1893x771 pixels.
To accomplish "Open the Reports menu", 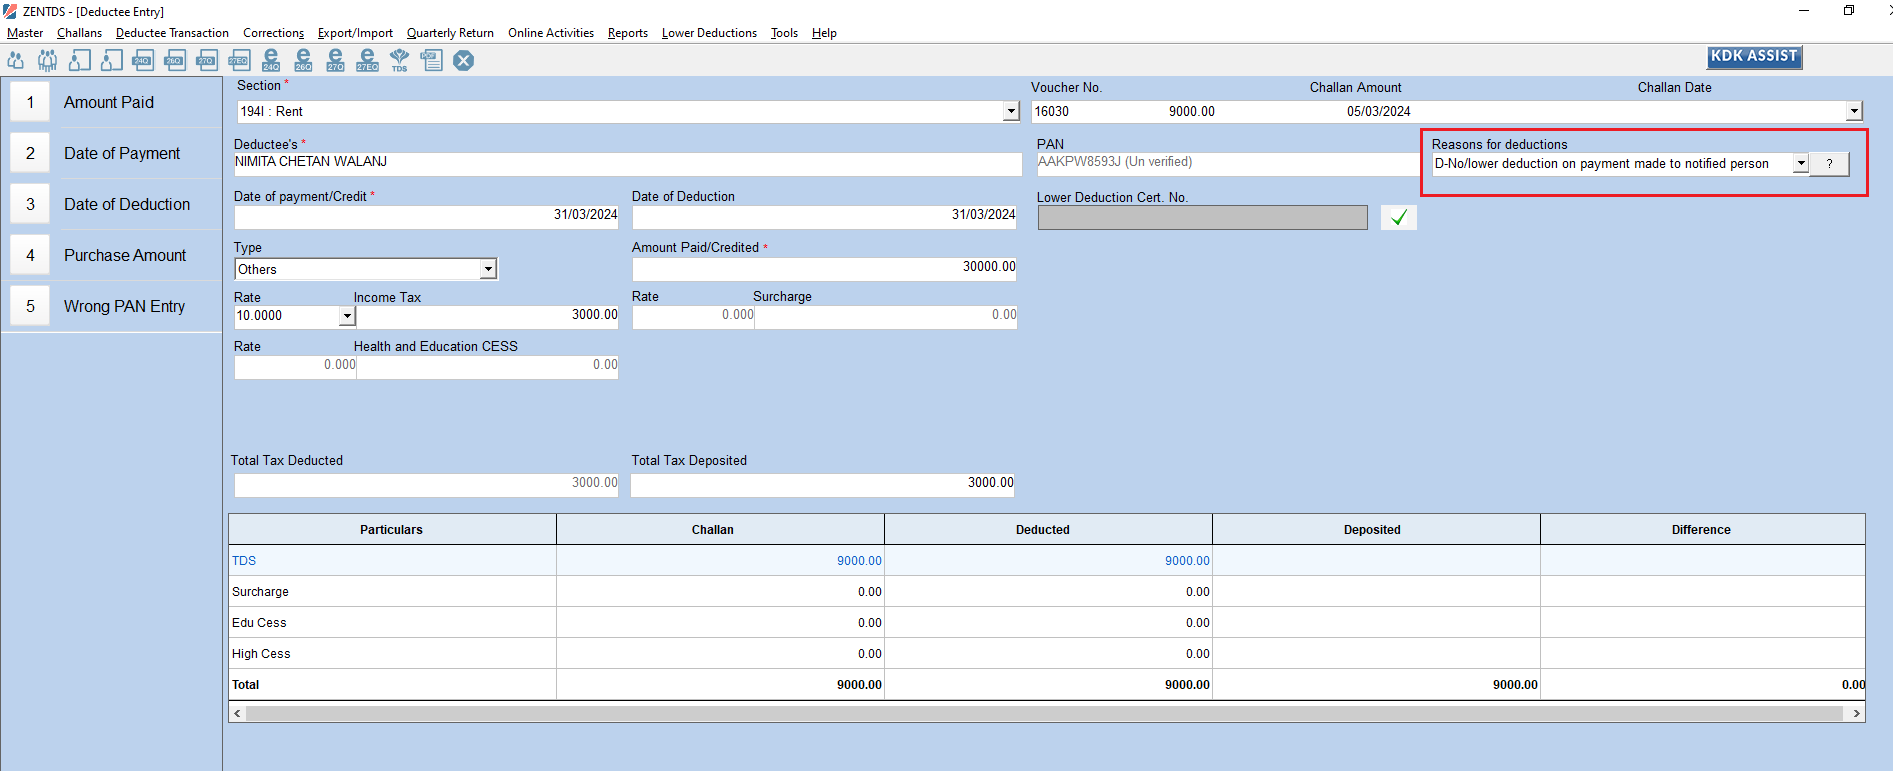I will click(x=628, y=33).
